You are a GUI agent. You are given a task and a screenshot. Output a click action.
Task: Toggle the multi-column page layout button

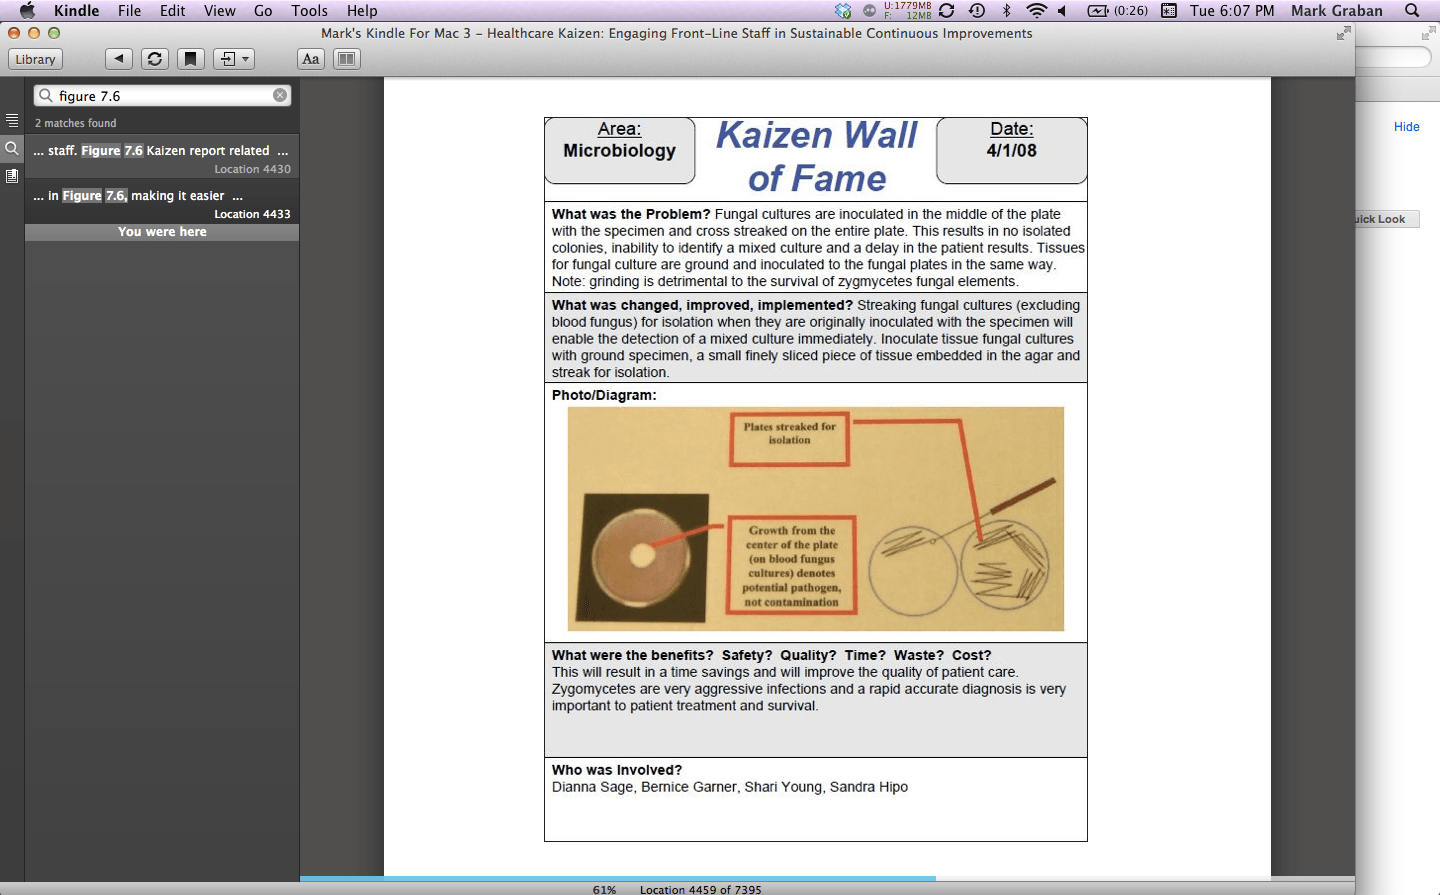(346, 59)
